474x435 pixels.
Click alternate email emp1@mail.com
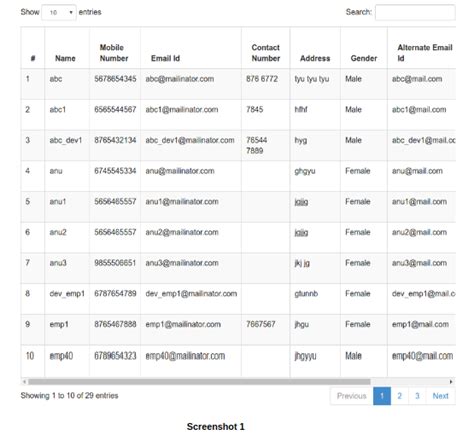pyautogui.click(x=420, y=324)
